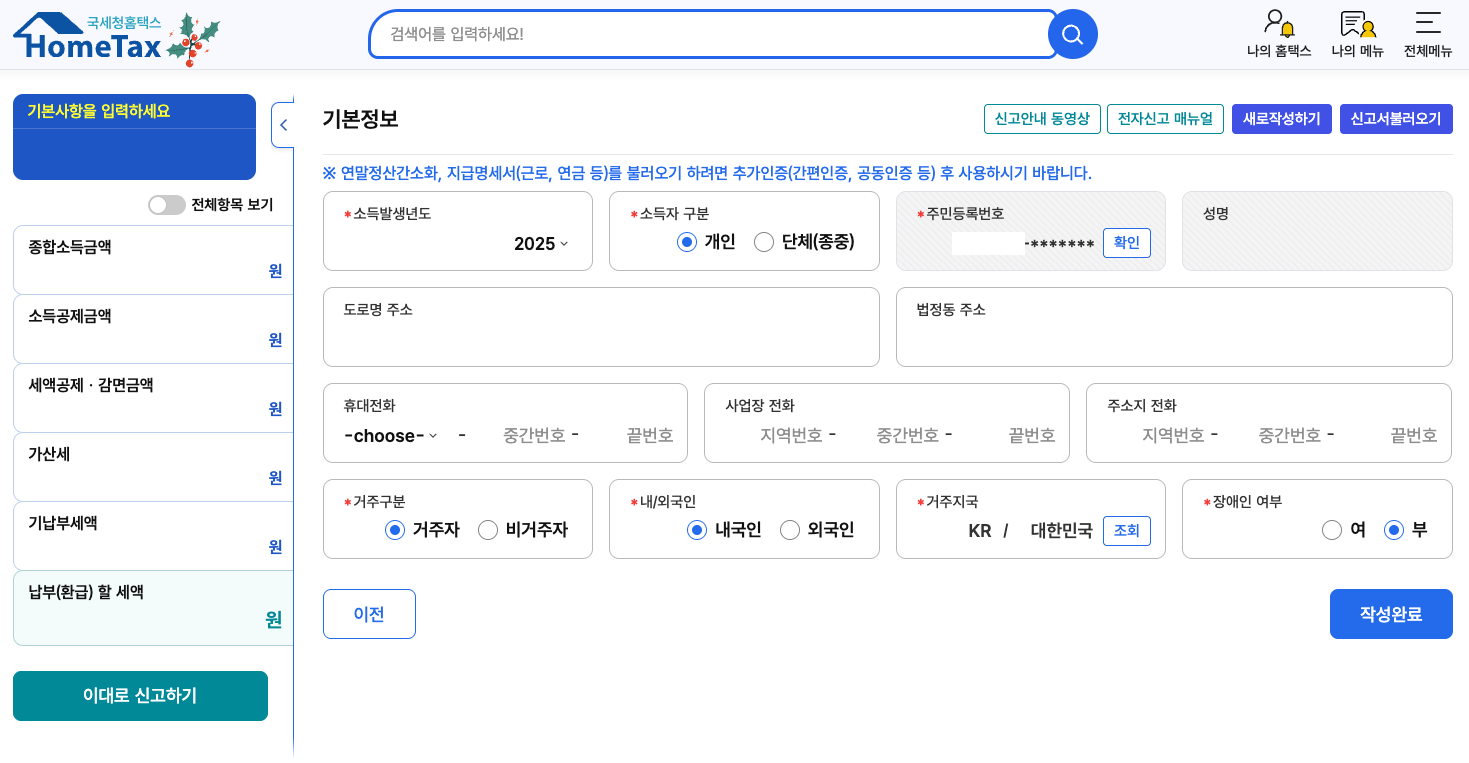This screenshot has height=763, width=1469.
Task: Focus the 검색어 search input field
Action: (x=710, y=35)
